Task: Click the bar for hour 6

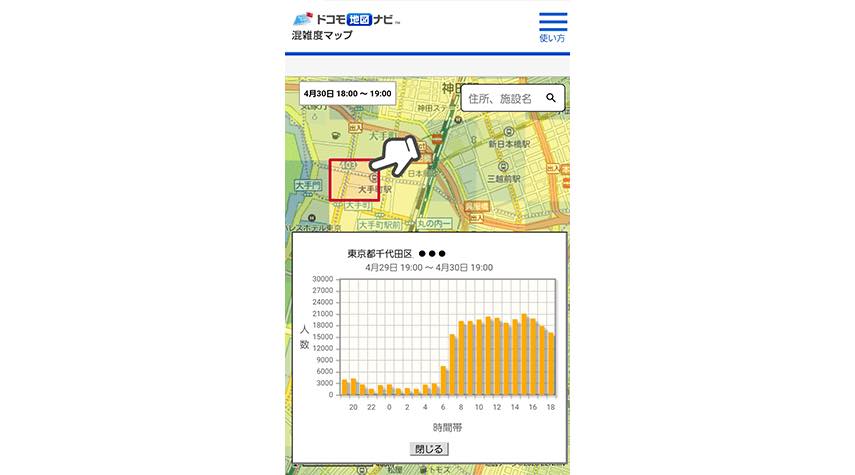Action: [x=444, y=380]
